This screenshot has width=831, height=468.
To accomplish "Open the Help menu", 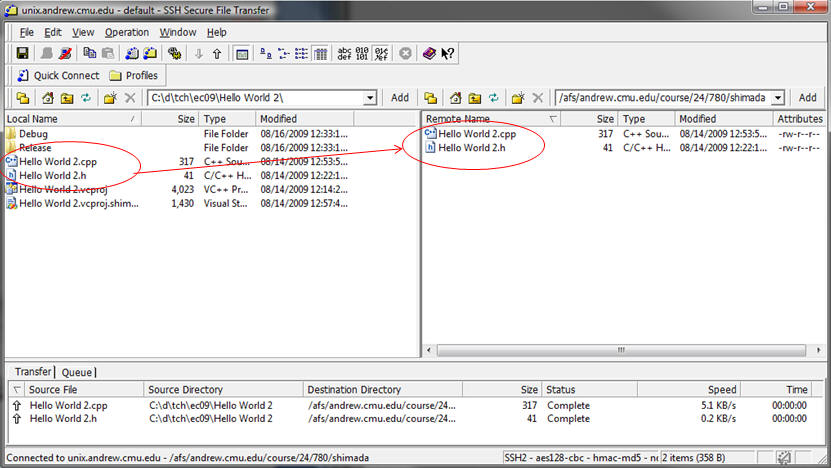I will coord(217,32).
